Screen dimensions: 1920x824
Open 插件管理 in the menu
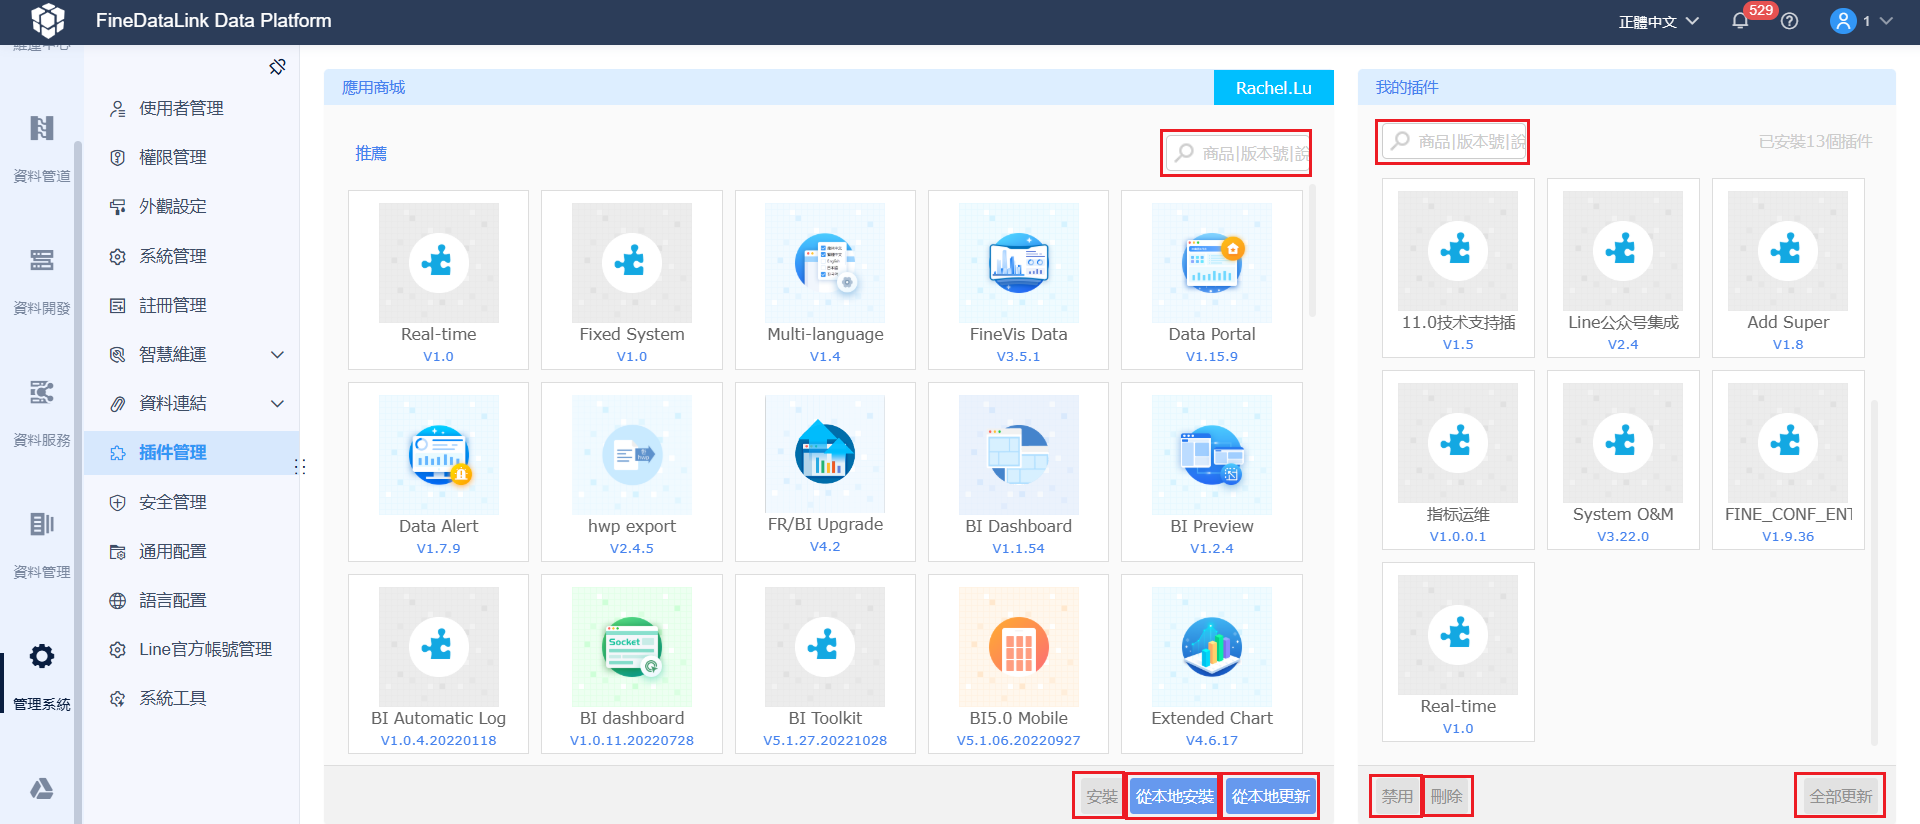tap(191, 452)
